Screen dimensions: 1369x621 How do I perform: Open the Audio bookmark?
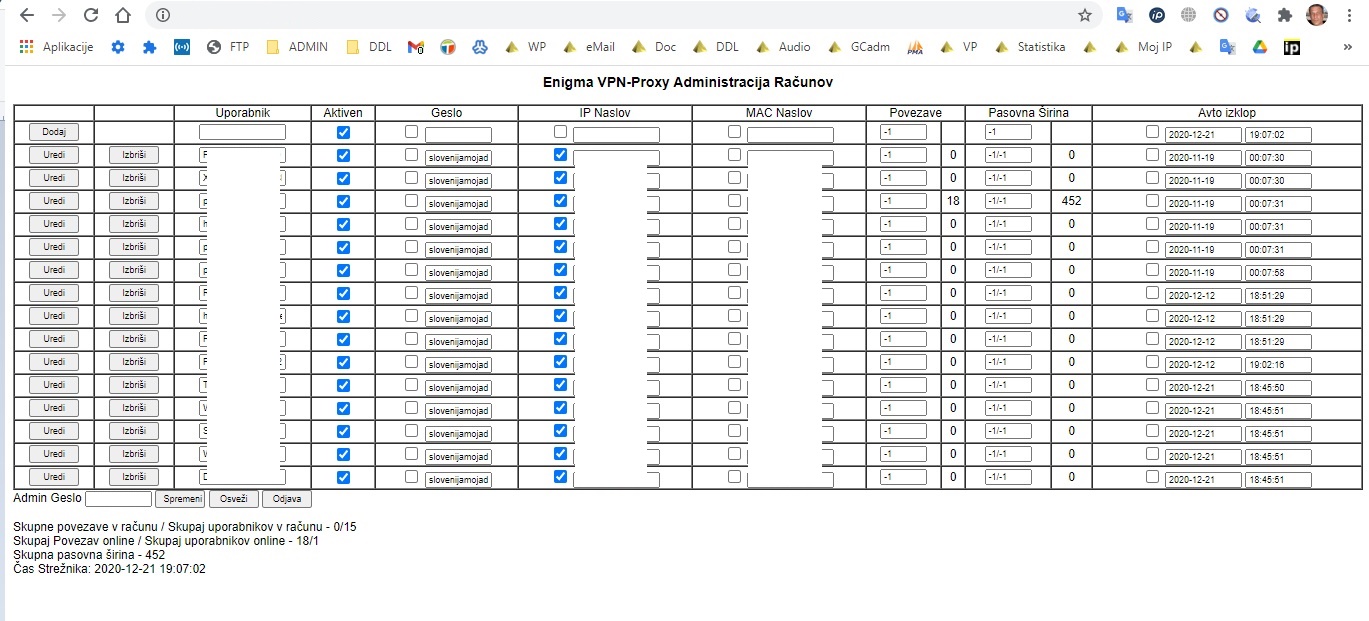click(x=784, y=47)
